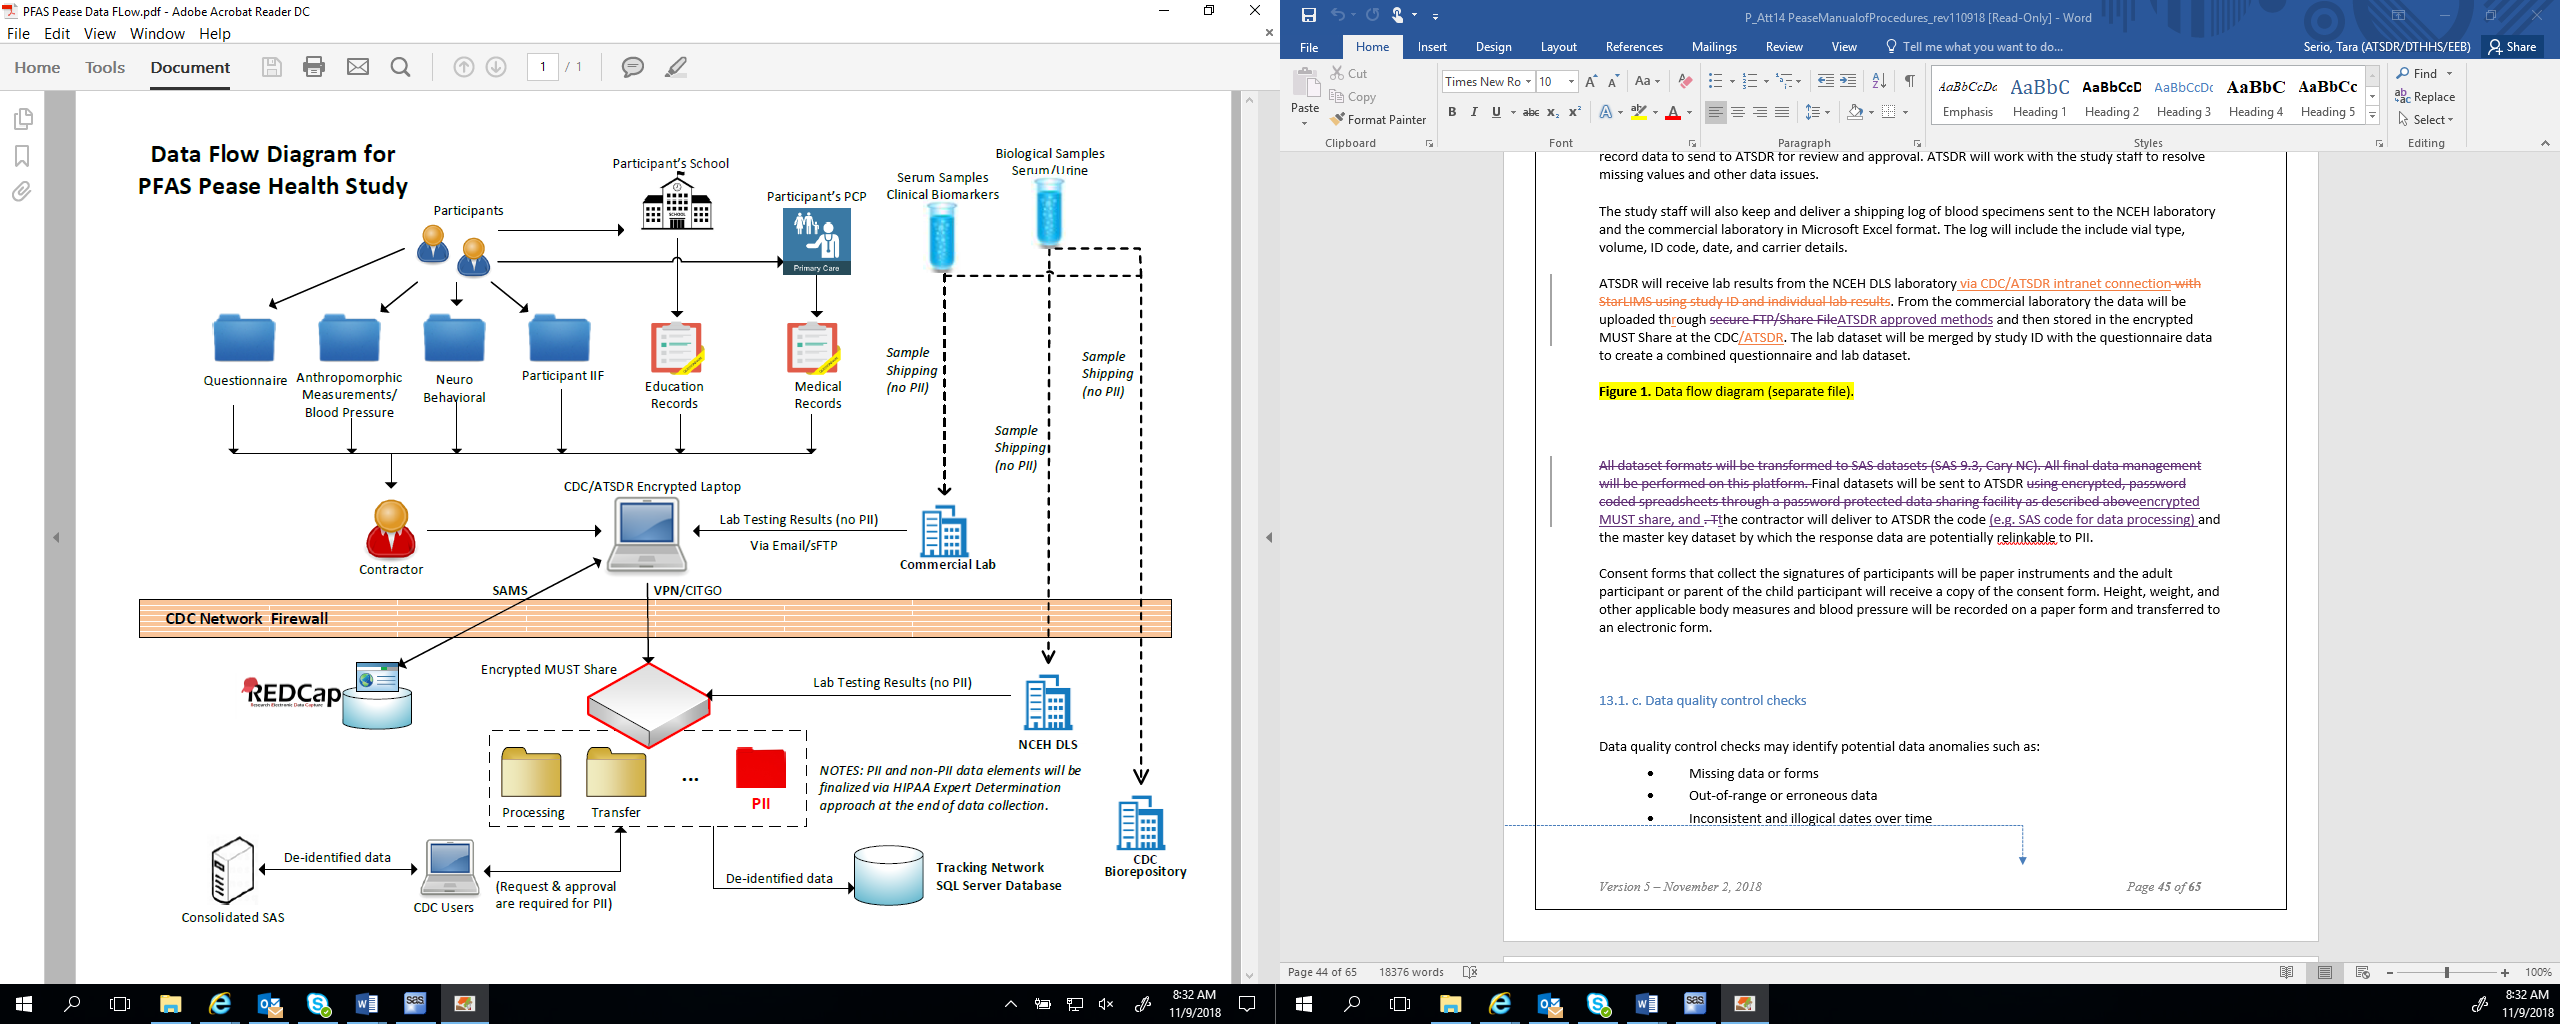This screenshot has width=2560, height=1024.
Task: Open the Acrobat comment bubble tool
Action: pyautogui.click(x=632, y=67)
